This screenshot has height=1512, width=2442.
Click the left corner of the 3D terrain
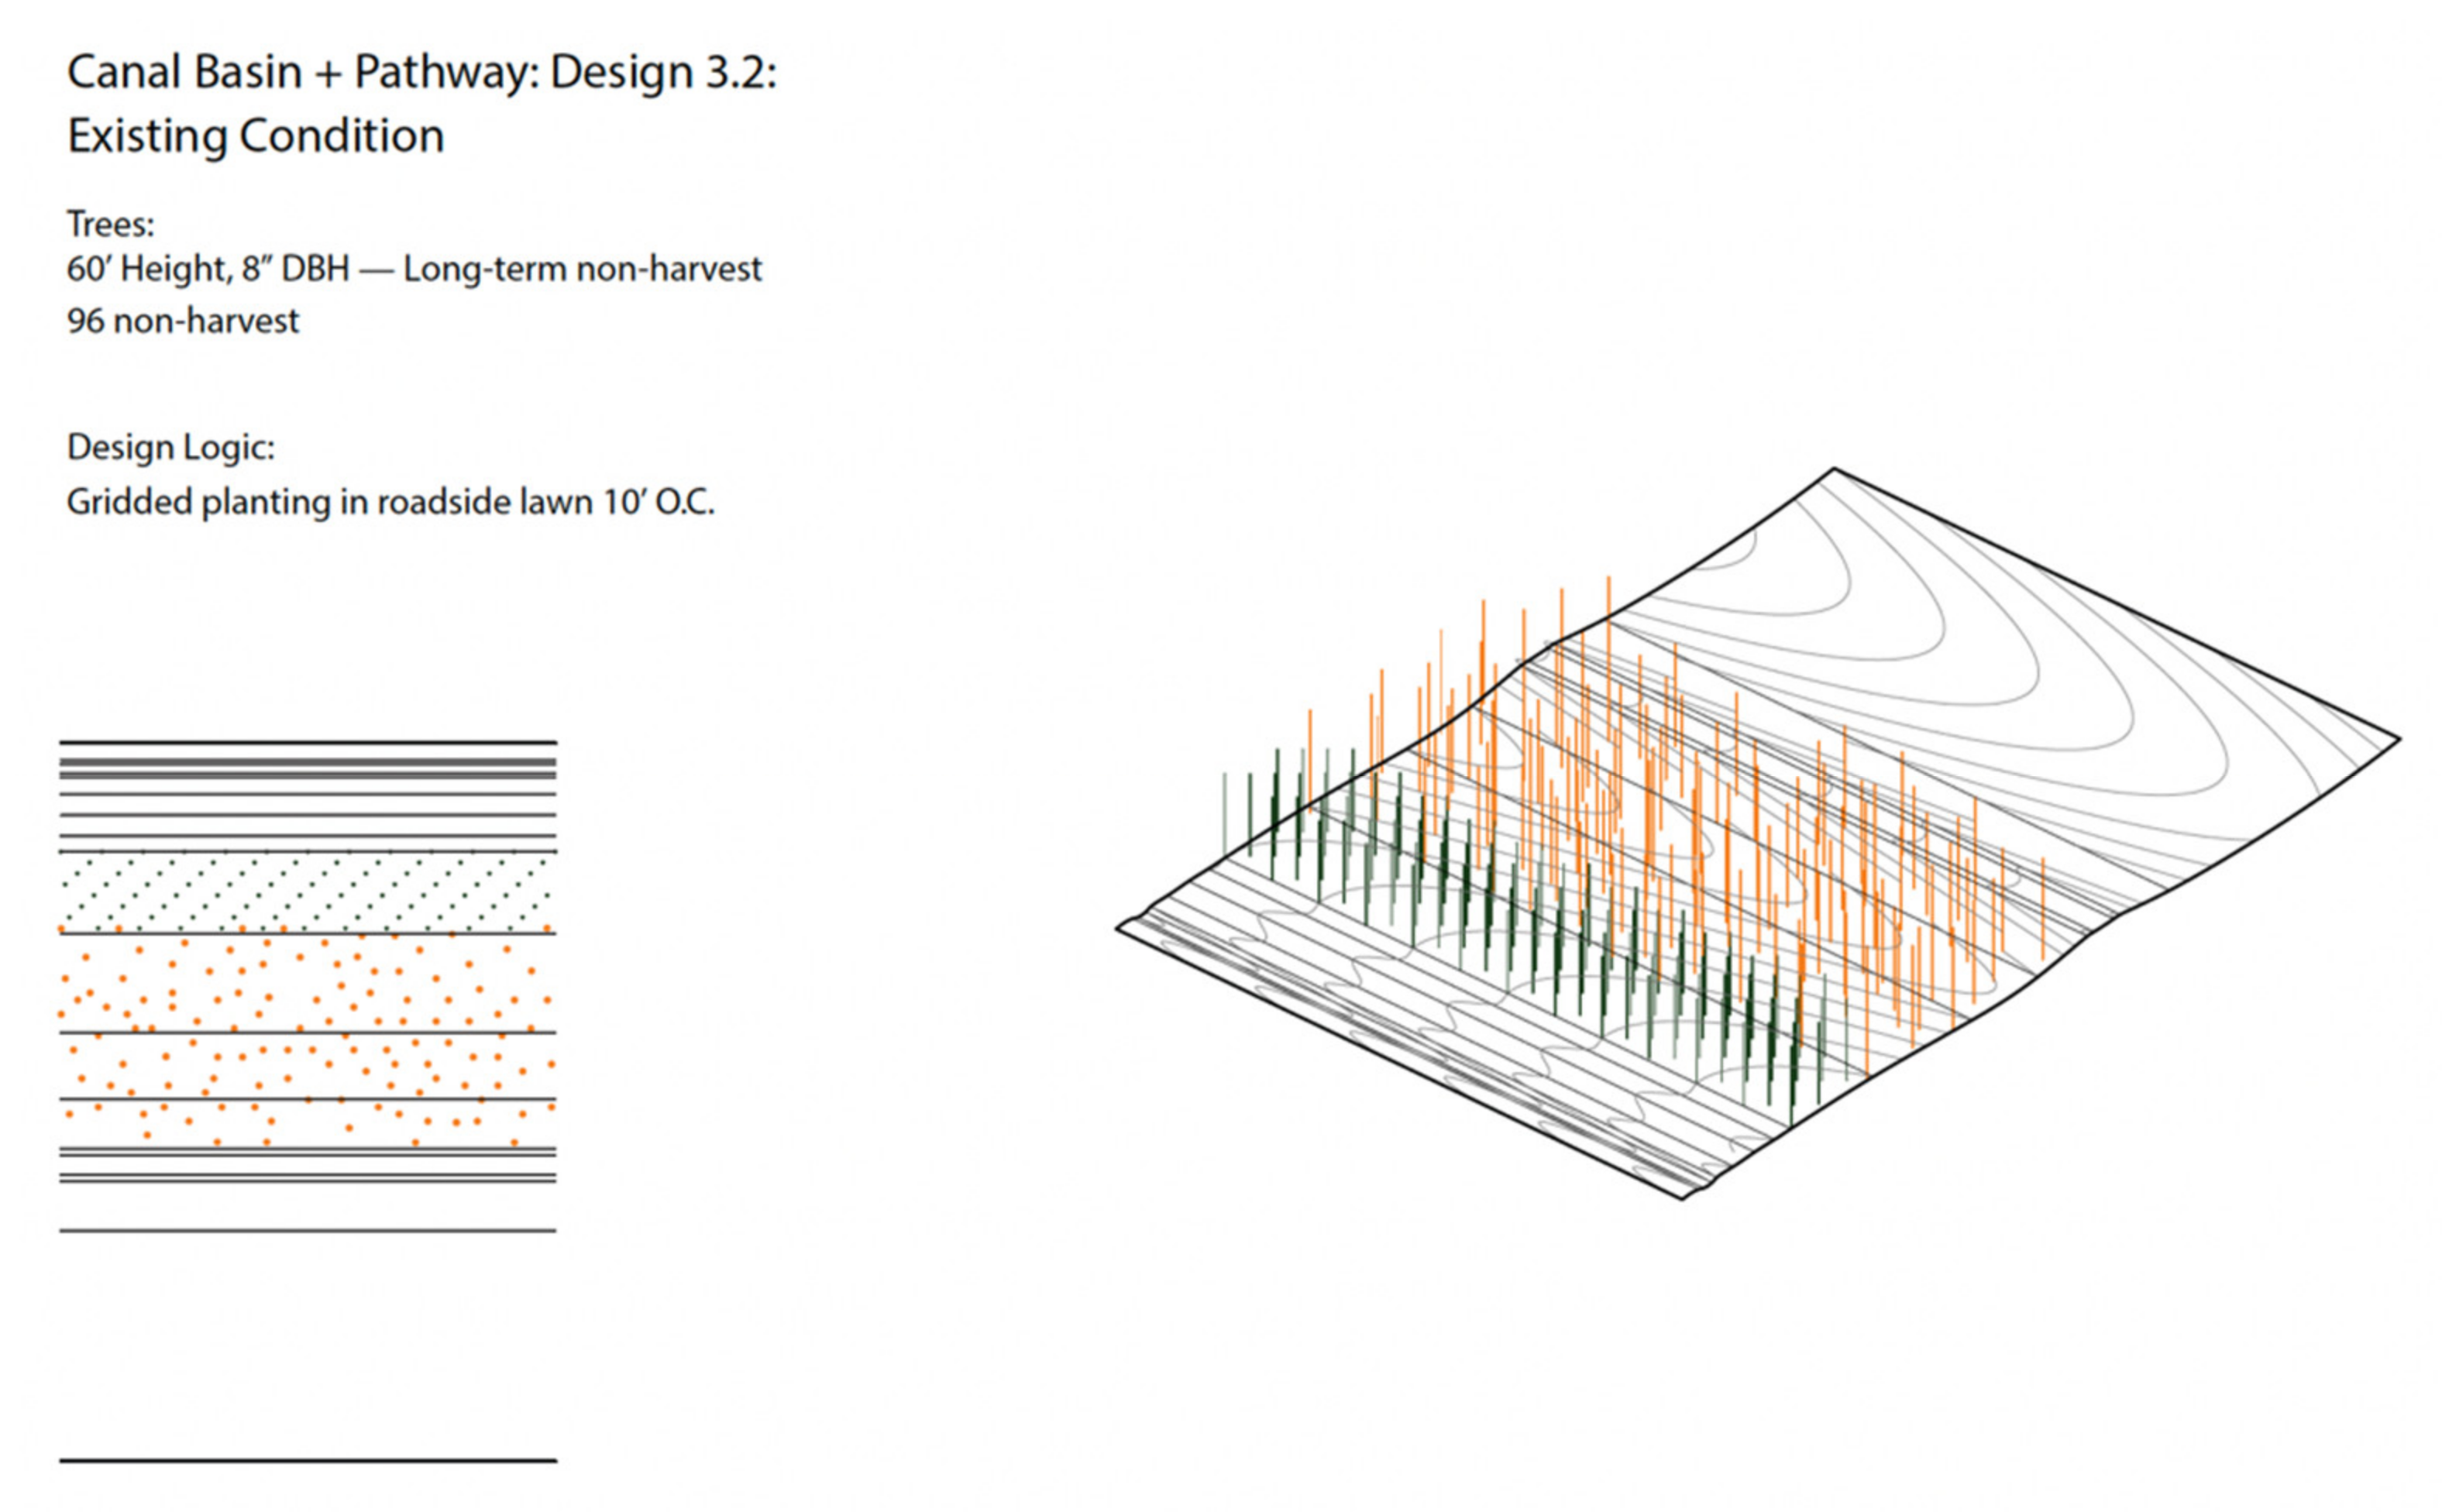[x=1118, y=928]
